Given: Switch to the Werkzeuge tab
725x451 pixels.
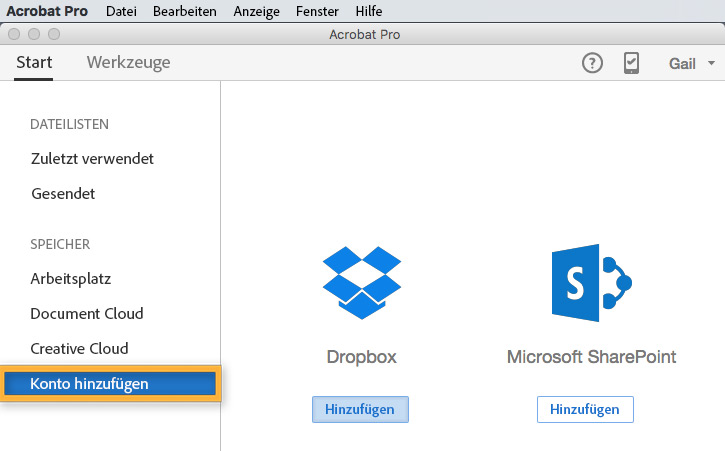Looking at the screenshot, I should [129, 62].
